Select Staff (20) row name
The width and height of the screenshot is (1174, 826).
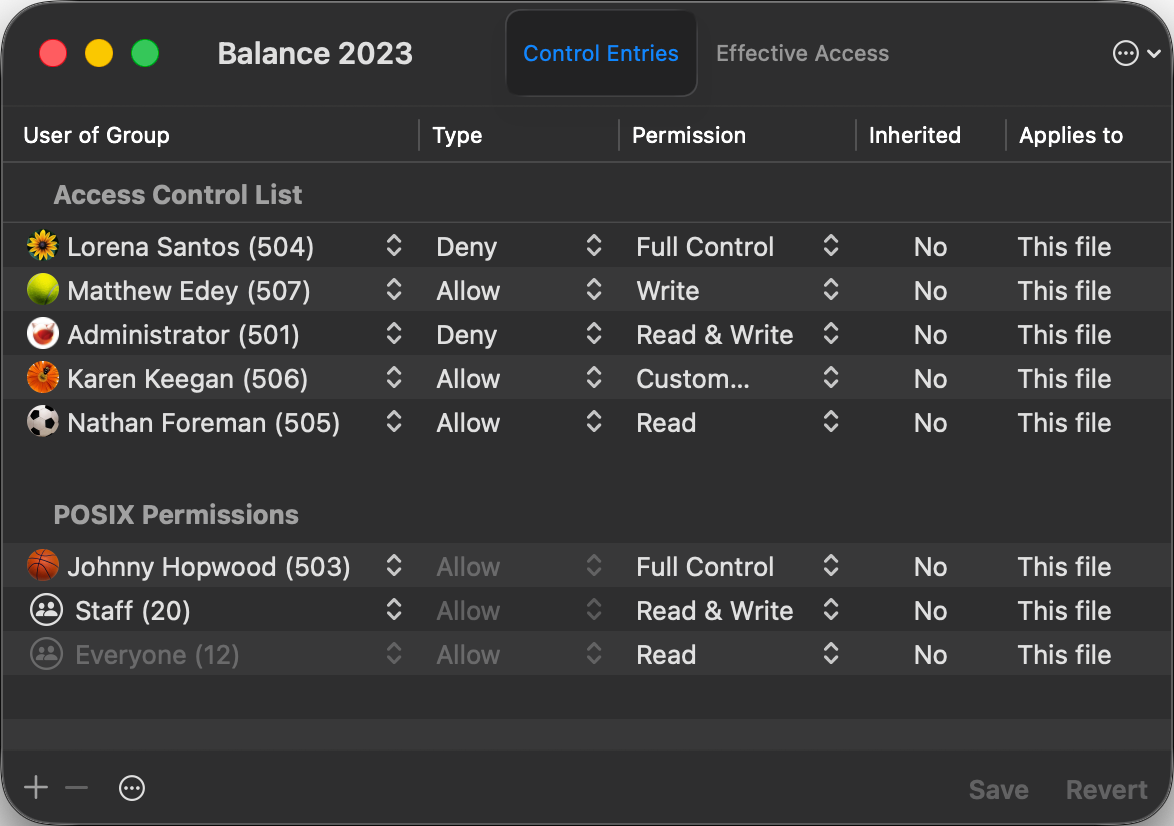pyautogui.click(x=133, y=610)
